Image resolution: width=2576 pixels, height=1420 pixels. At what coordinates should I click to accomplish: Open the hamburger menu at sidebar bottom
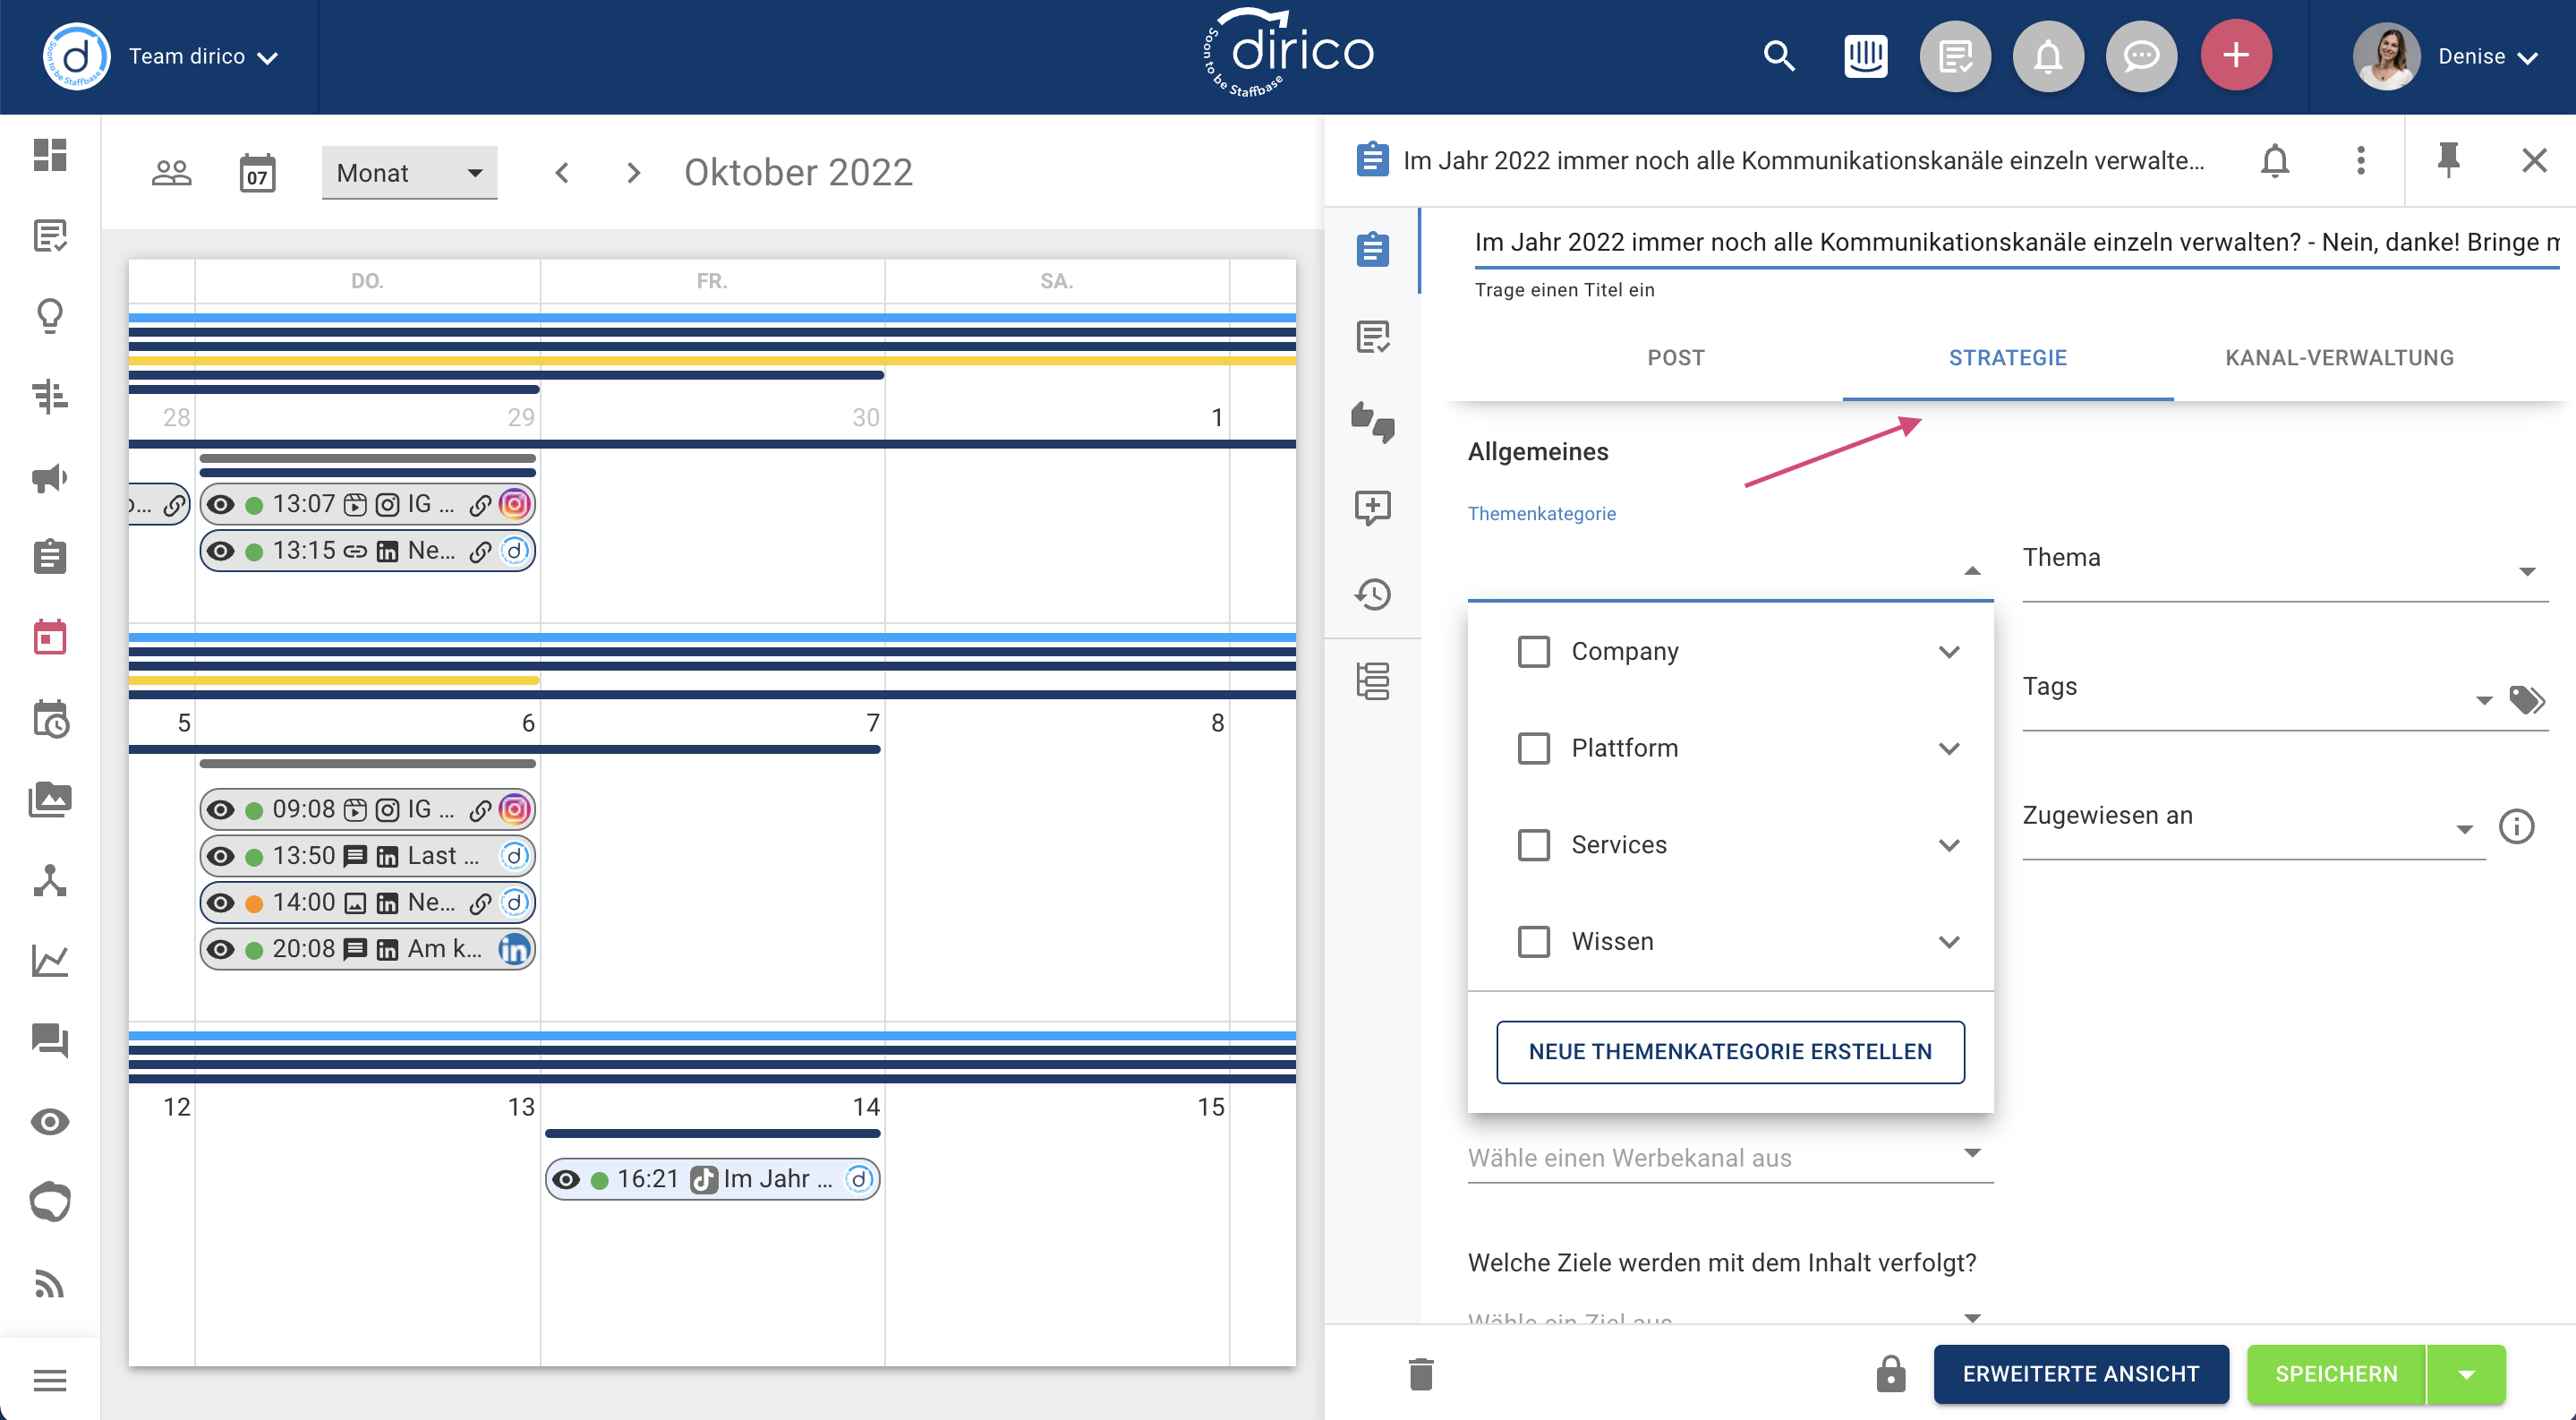click(x=50, y=1380)
